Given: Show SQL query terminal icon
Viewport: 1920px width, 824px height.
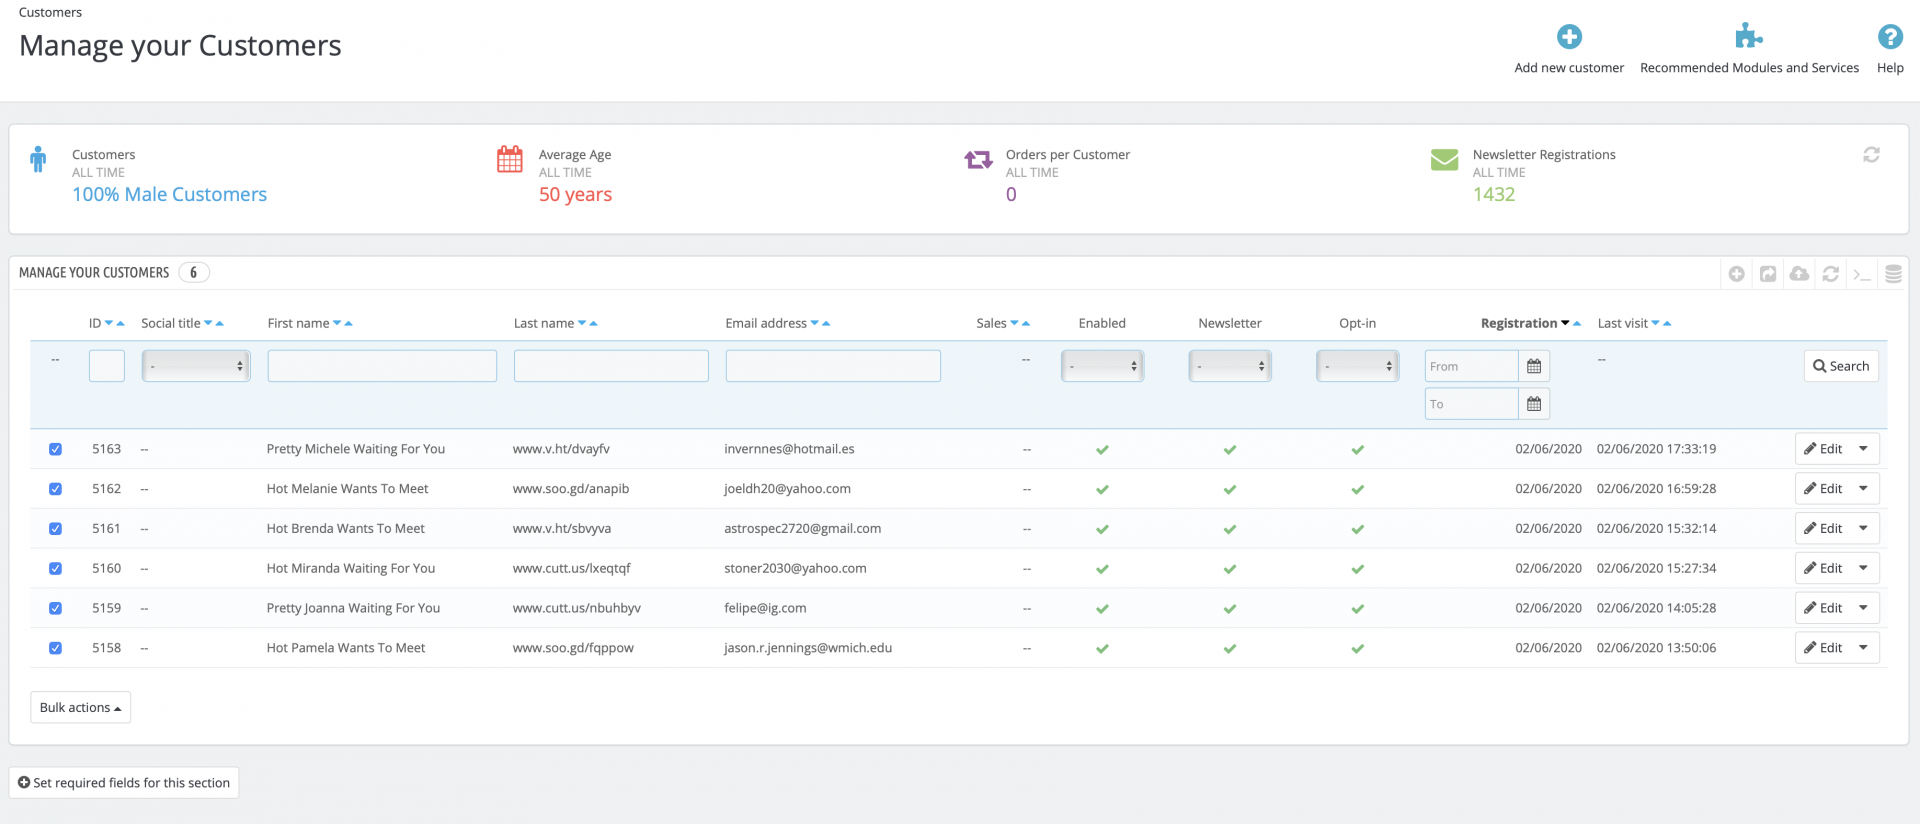Looking at the screenshot, I should click(x=1861, y=274).
